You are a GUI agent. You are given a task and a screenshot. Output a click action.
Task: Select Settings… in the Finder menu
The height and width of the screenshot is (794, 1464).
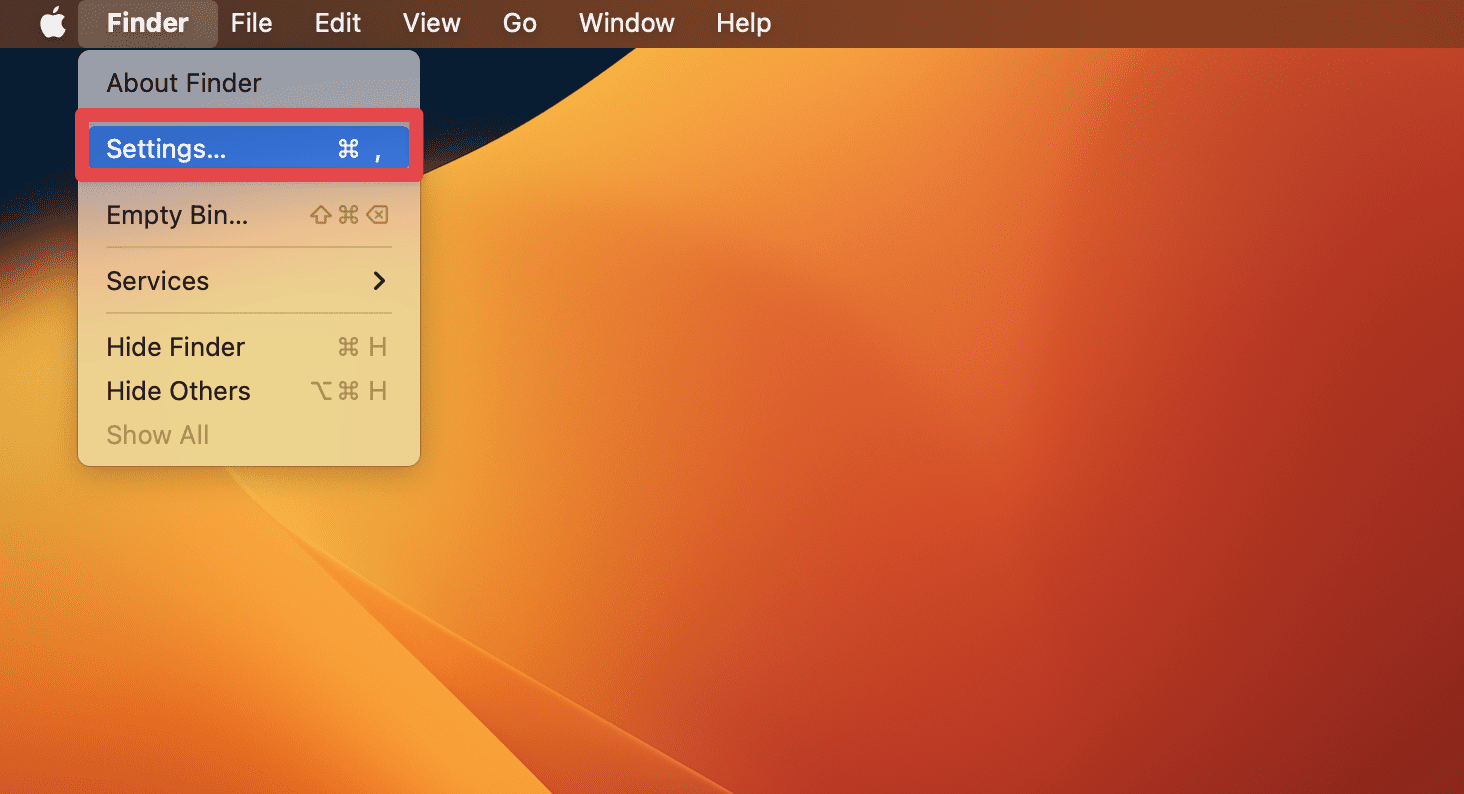(249, 149)
